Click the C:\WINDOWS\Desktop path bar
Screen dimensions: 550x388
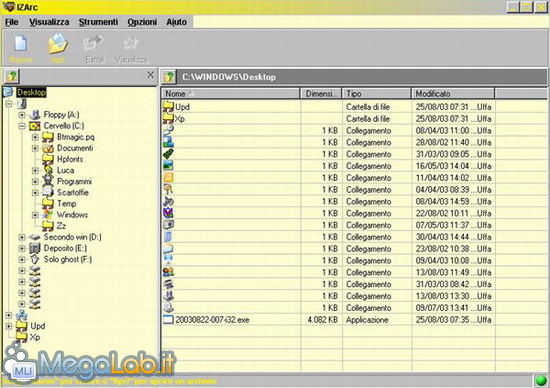pos(362,77)
